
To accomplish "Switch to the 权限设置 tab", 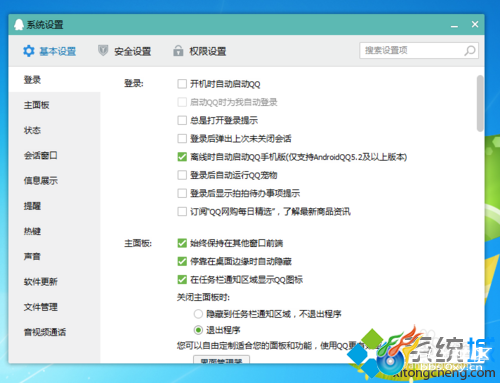I will (x=200, y=51).
